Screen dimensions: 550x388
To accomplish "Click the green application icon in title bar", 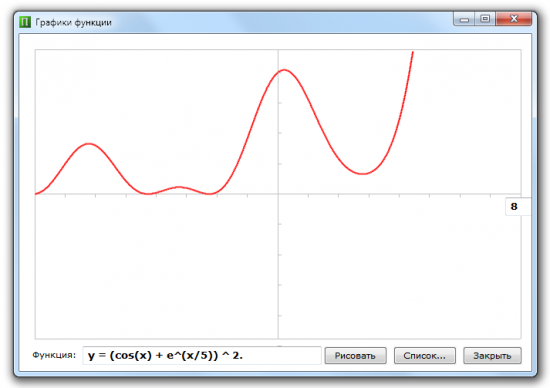I will click(x=25, y=22).
